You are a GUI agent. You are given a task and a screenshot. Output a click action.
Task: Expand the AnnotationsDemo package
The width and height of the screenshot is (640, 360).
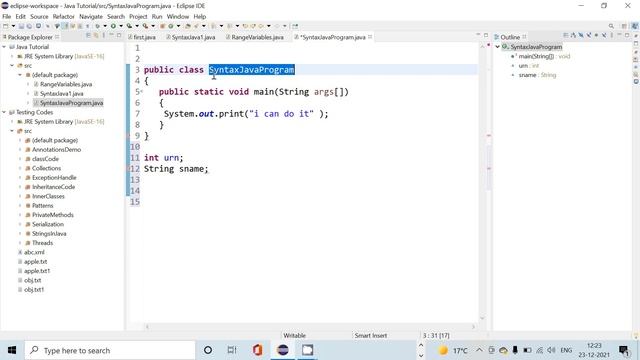pyautogui.click(x=20, y=150)
